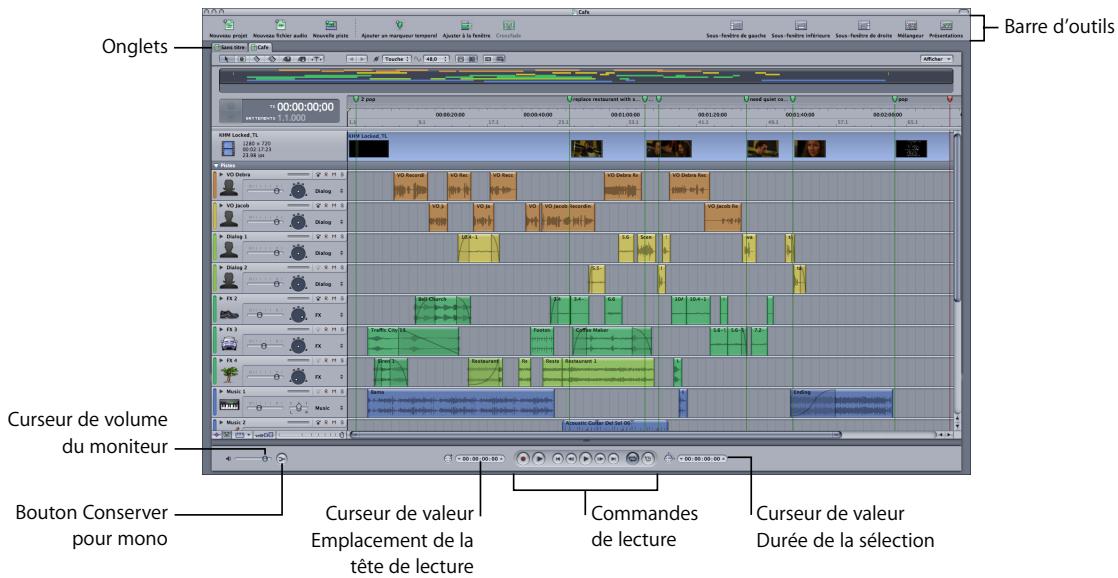Click the global timeline overview bar
Viewport: 1118px width, 578px height.
588,80
